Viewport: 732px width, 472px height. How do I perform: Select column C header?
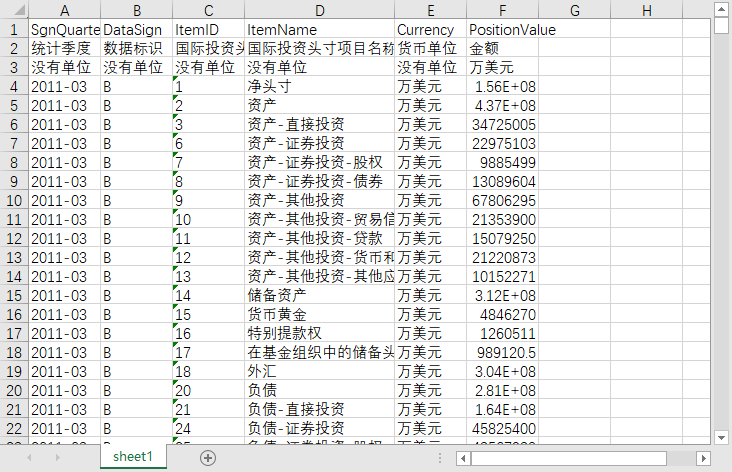coord(209,10)
